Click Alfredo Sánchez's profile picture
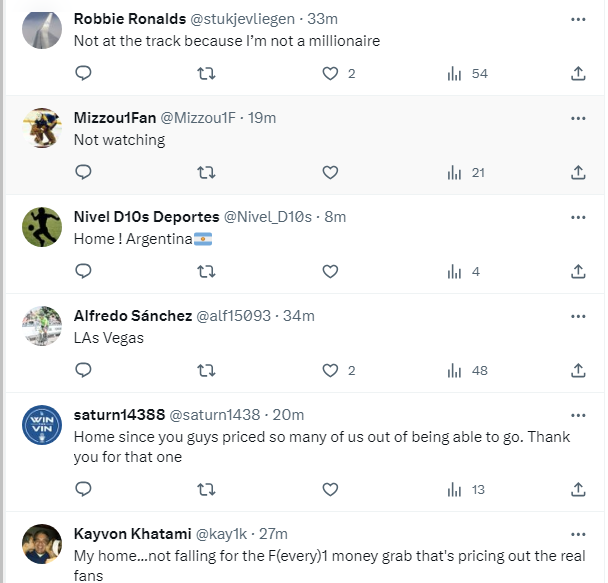The height and width of the screenshot is (583, 608). click(42, 326)
